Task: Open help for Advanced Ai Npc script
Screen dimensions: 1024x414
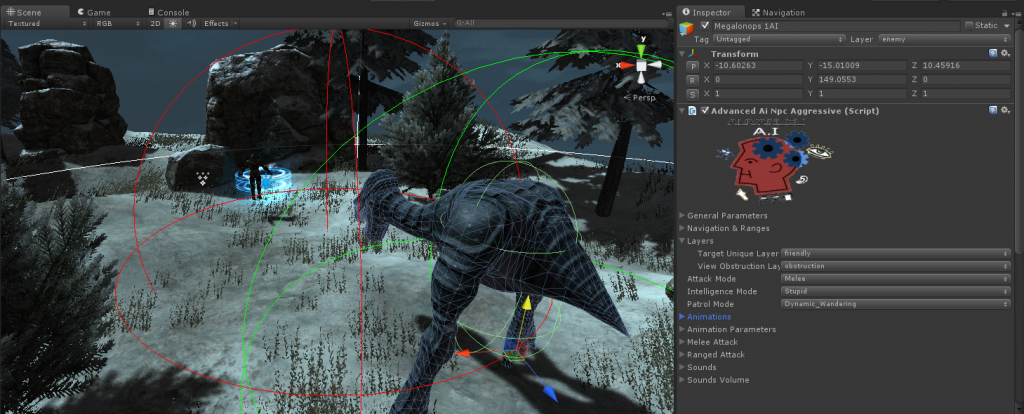Action: (992, 110)
